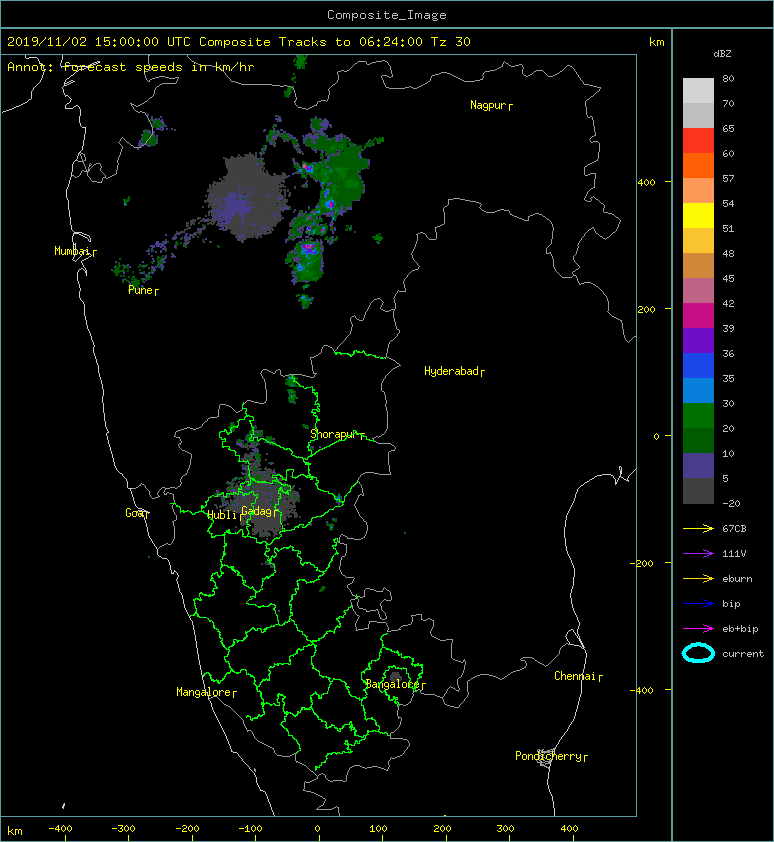774x842 pixels.
Task: Select the 0 tick on the horizontal axis
Action: point(317,829)
